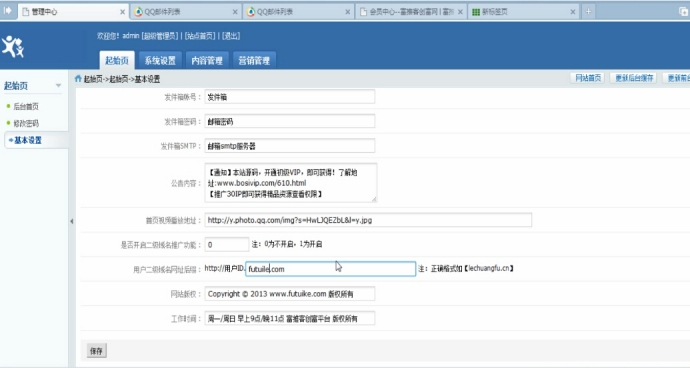Click the 保存 save button
Viewport: 690px width, 368px height.
click(96, 351)
